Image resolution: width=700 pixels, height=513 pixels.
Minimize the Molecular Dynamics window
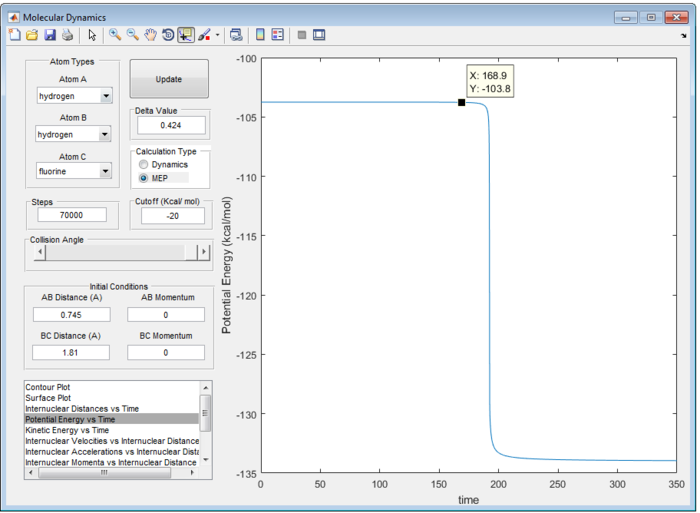(625, 17)
